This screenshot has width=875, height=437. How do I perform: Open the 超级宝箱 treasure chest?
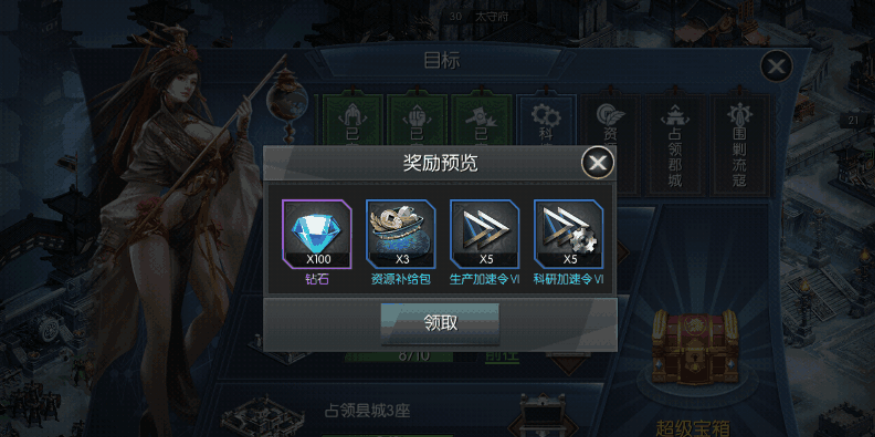point(695,348)
